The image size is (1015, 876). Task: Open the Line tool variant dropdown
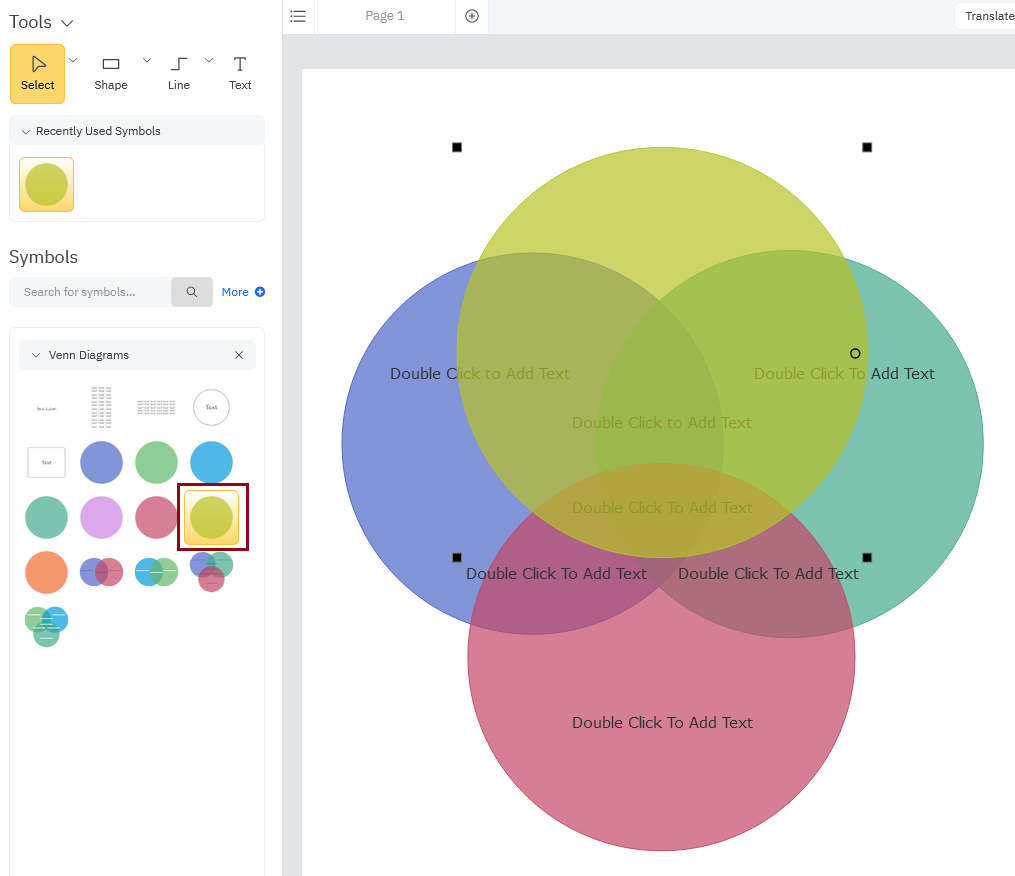tap(209, 59)
